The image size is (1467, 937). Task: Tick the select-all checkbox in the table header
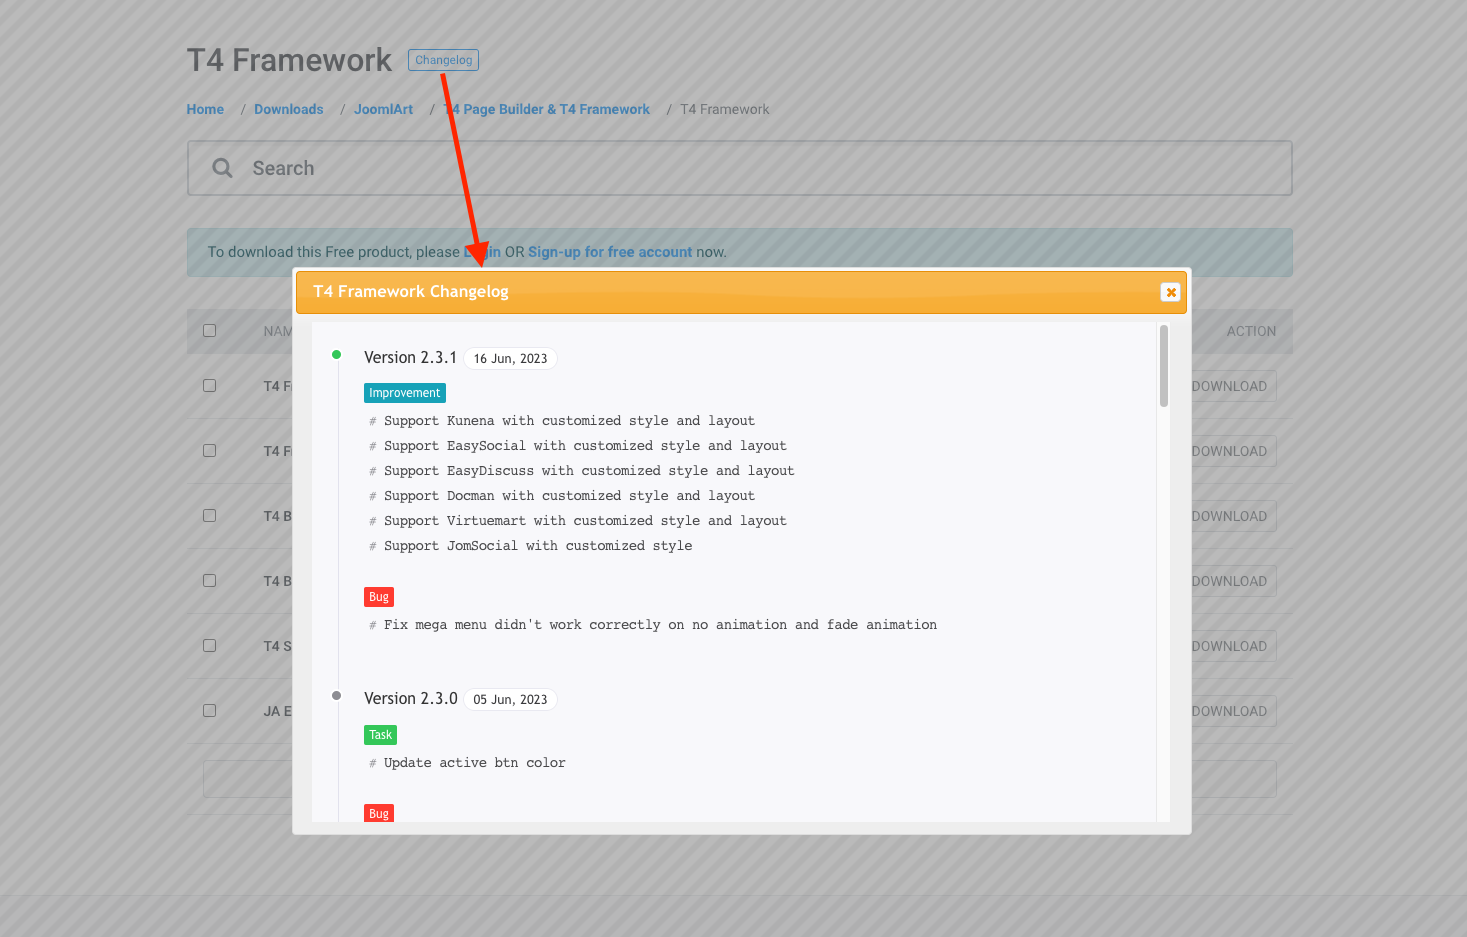(x=210, y=331)
